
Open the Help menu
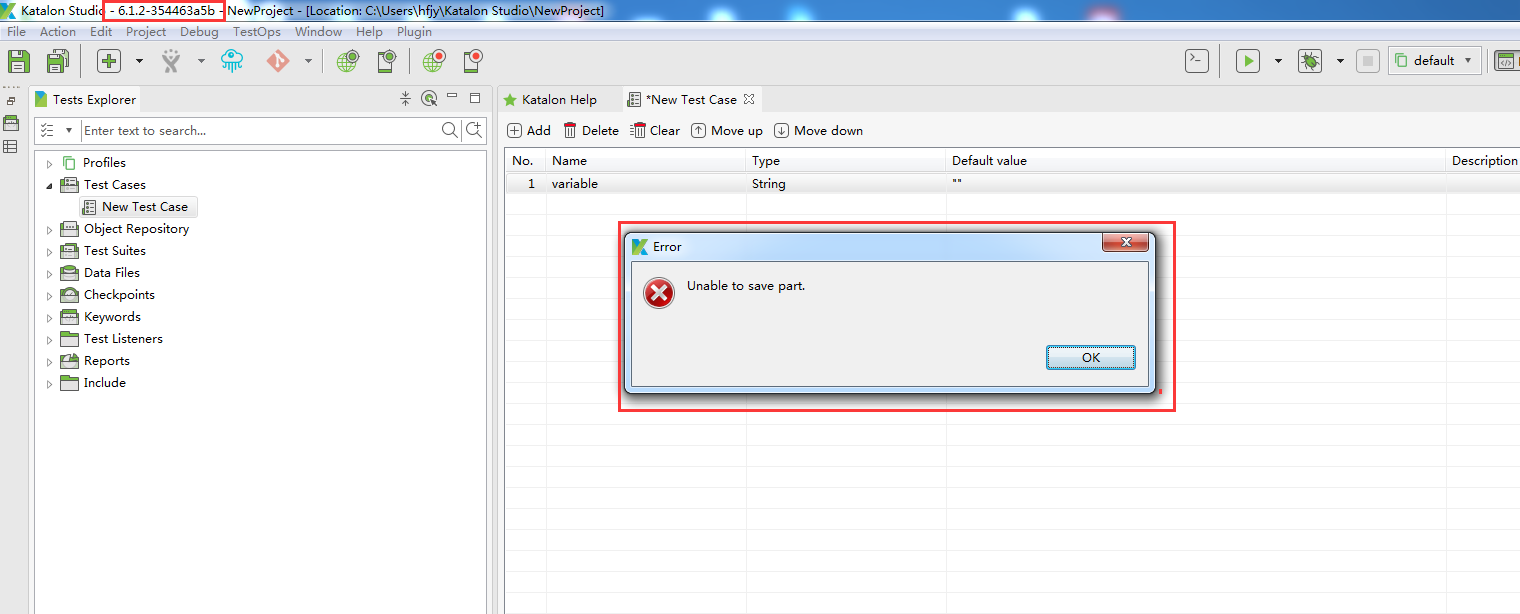tap(369, 31)
